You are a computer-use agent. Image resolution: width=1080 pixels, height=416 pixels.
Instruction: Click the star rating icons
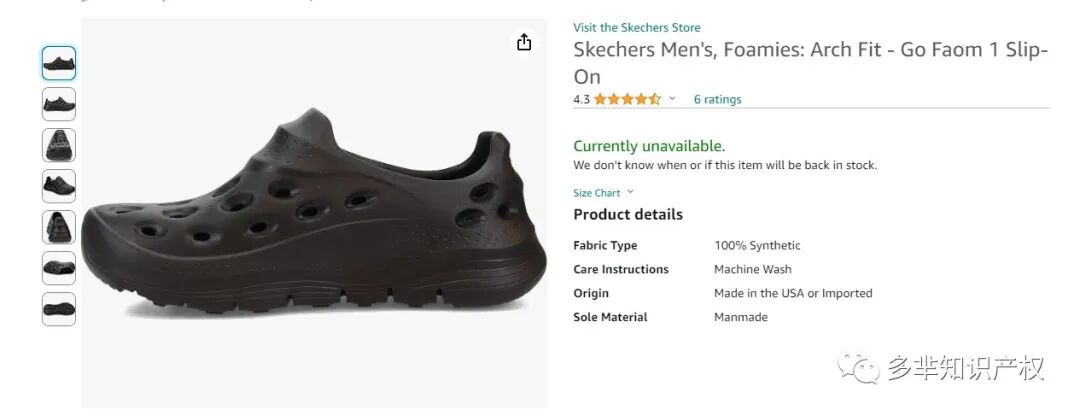(x=627, y=99)
